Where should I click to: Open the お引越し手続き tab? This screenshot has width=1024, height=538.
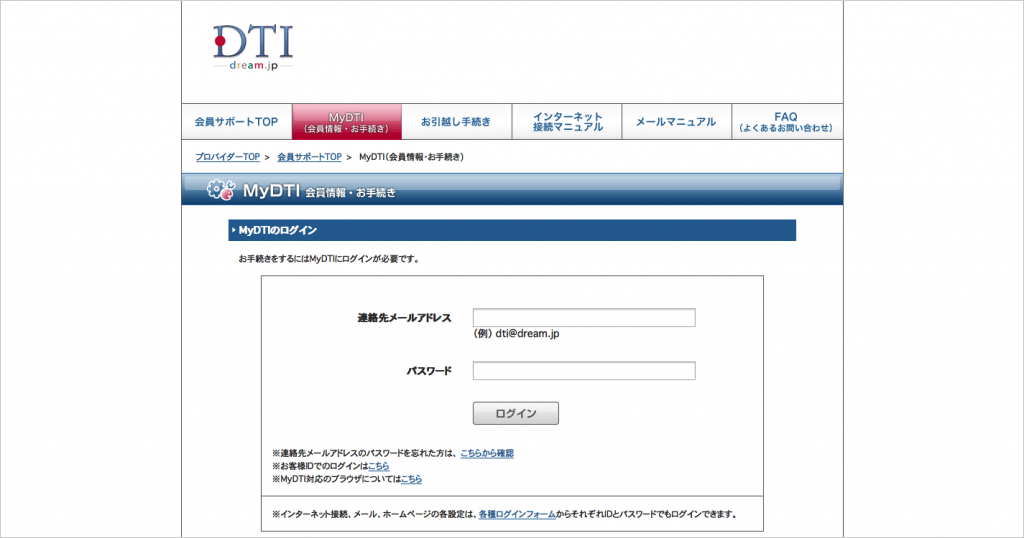click(456, 121)
